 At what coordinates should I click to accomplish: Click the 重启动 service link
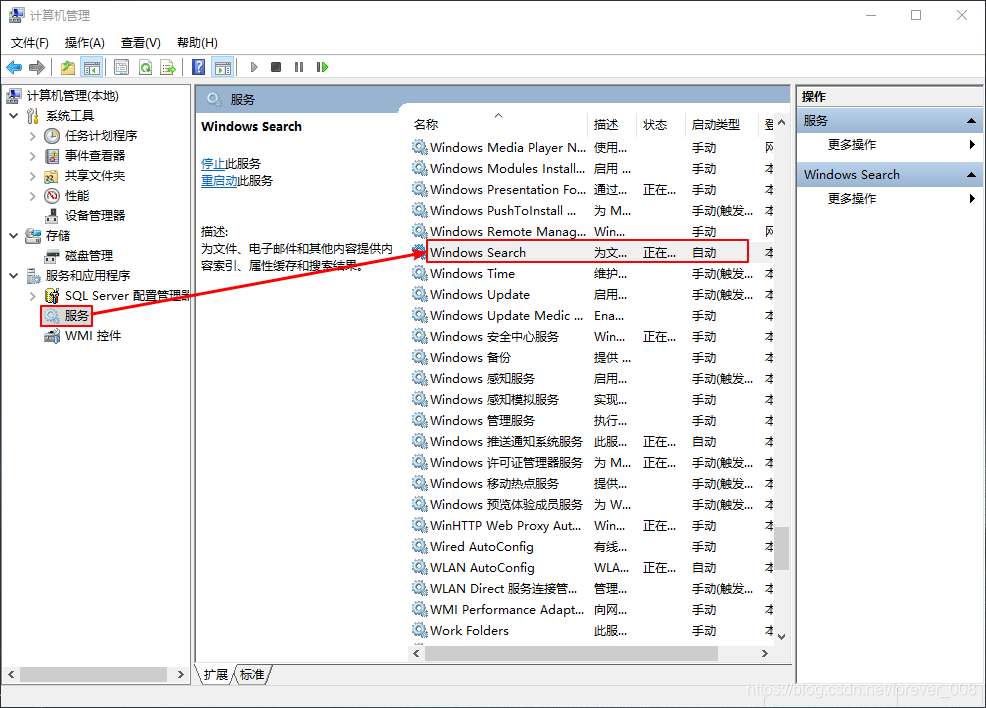coord(219,181)
